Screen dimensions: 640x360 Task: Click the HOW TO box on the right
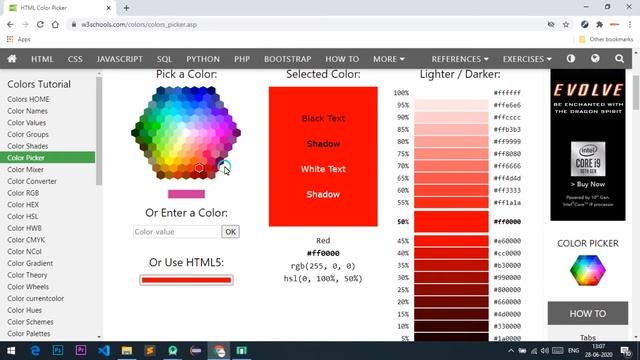[x=588, y=313]
